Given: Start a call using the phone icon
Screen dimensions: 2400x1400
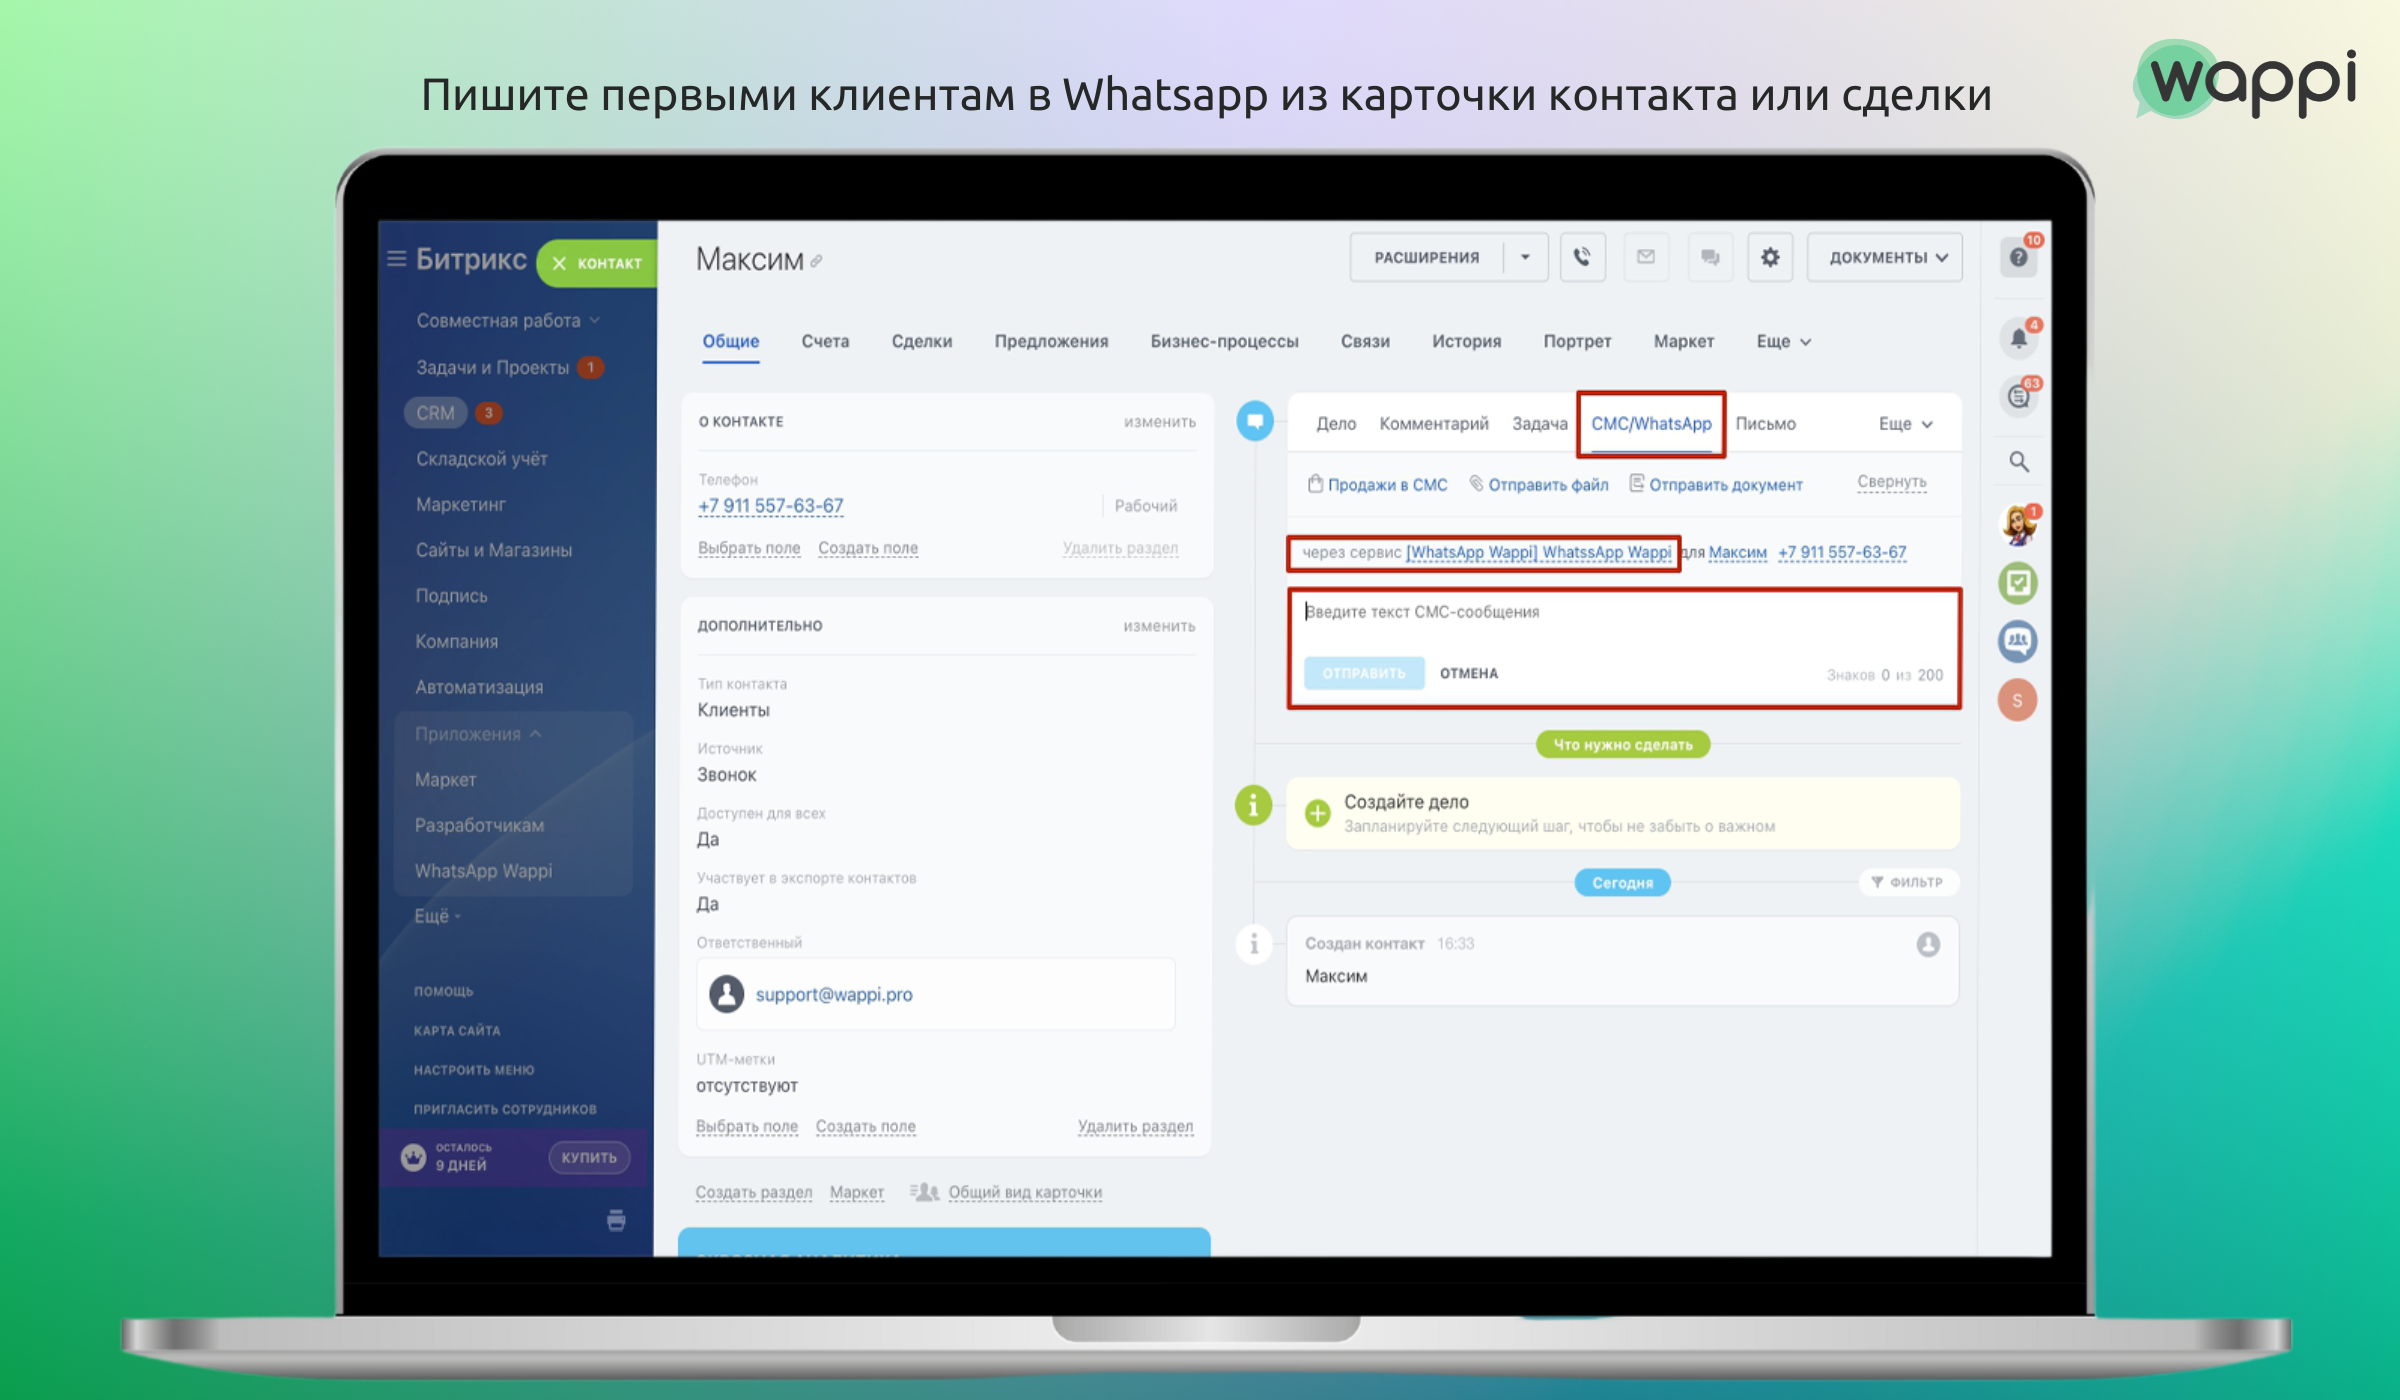Looking at the screenshot, I should (x=1581, y=257).
